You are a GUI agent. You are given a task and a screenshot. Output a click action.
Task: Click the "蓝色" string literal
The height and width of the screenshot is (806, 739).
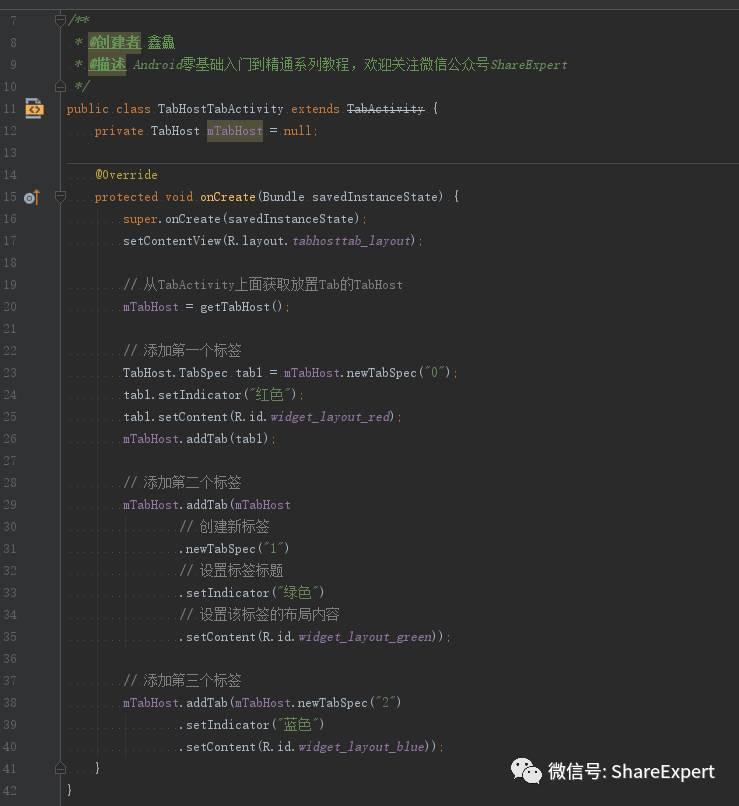[298, 725]
